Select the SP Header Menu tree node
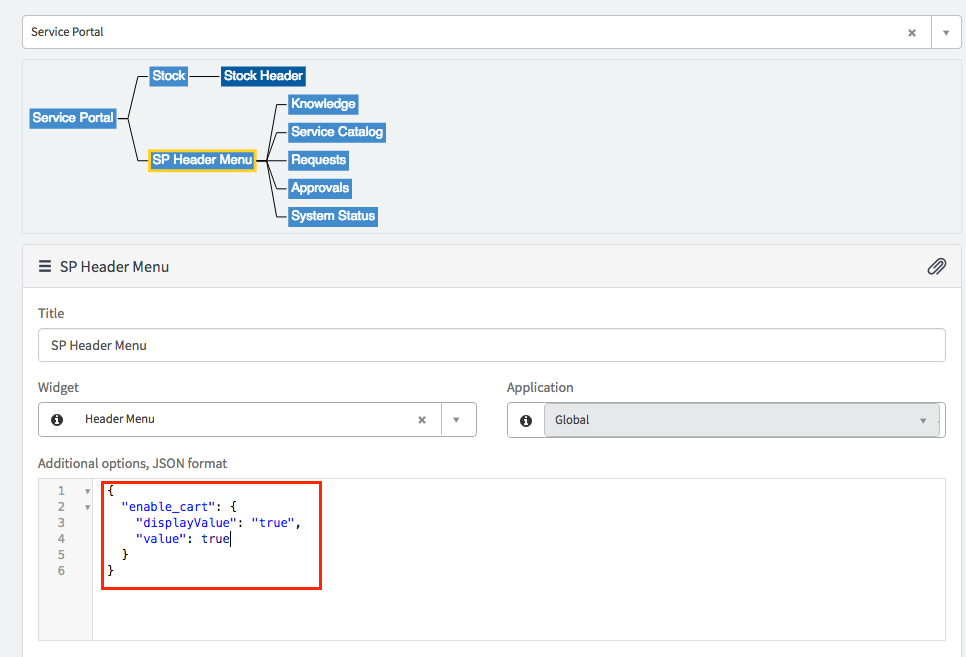This screenshot has width=966, height=657. pyautogui.click(x=202, y=160)
